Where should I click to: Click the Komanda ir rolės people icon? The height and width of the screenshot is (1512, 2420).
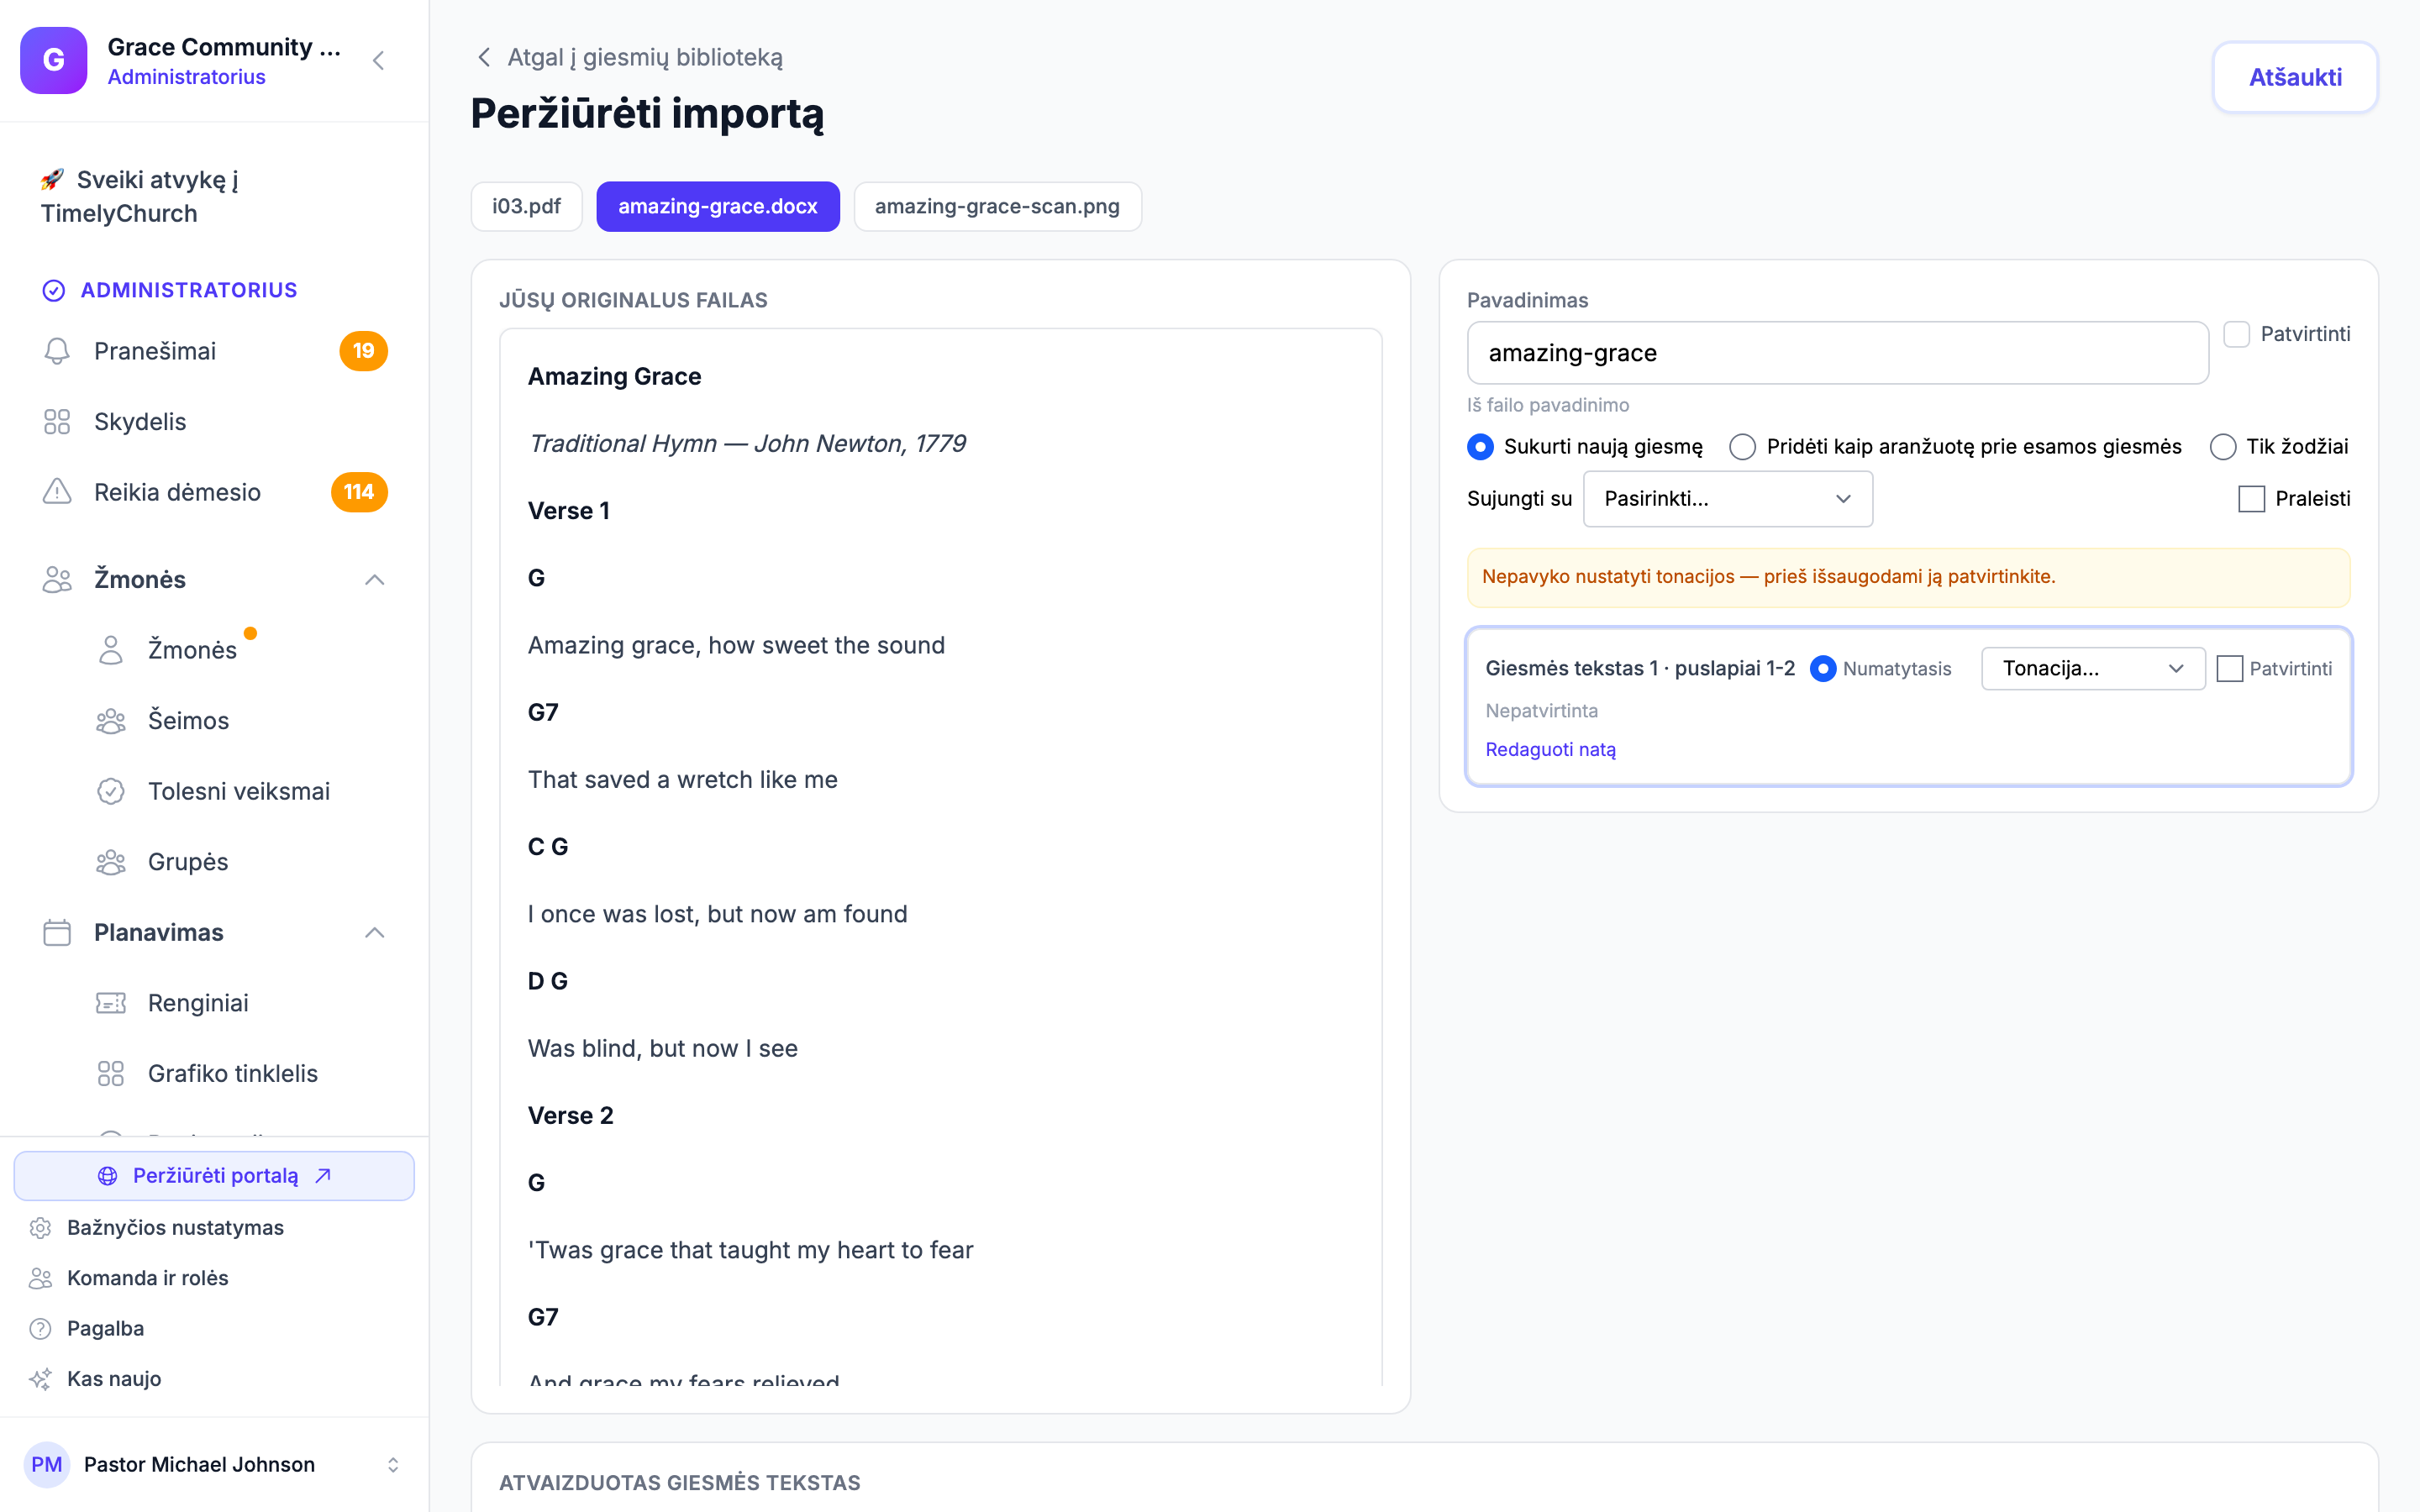tap(40, 1278)
